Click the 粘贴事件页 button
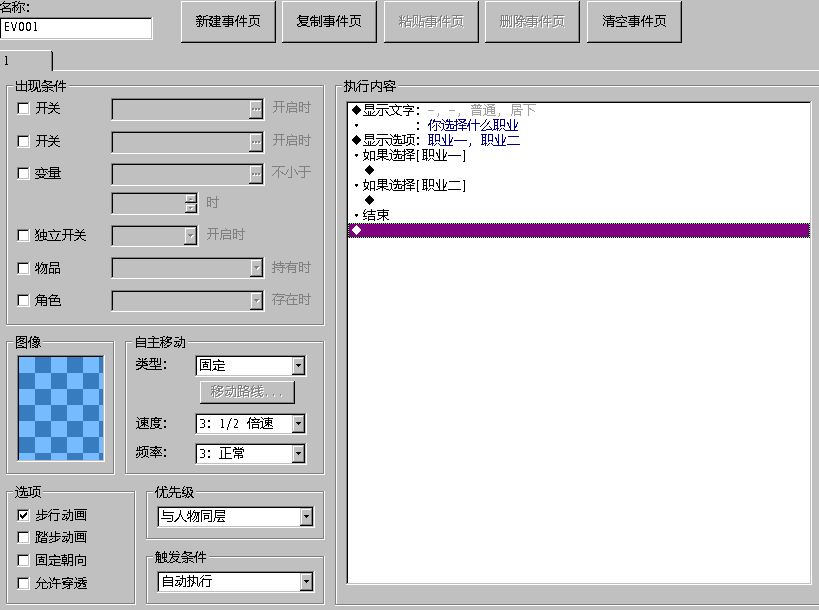819x610 pixels. (x=431, y=21)
